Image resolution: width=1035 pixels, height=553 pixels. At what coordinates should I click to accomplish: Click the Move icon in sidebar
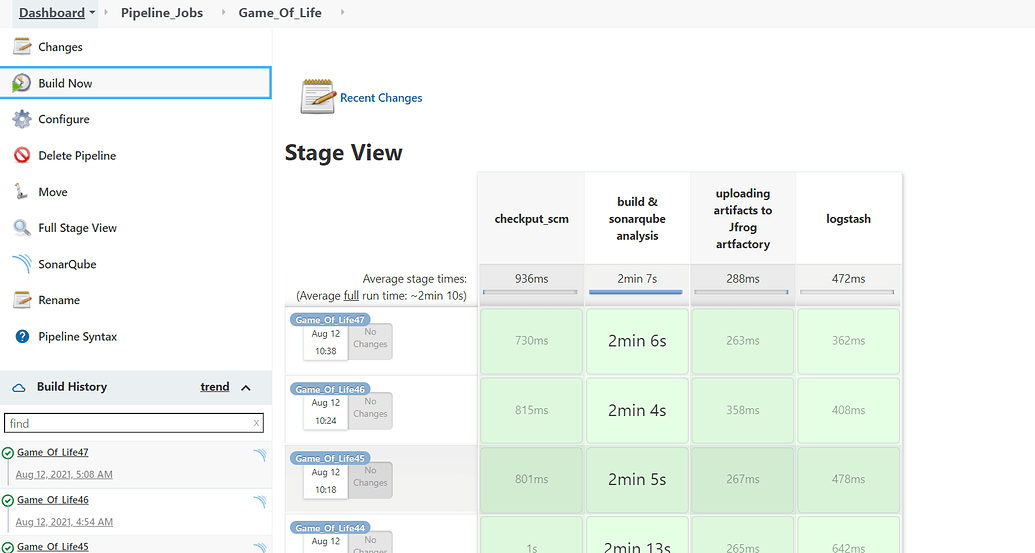(21, 192)
